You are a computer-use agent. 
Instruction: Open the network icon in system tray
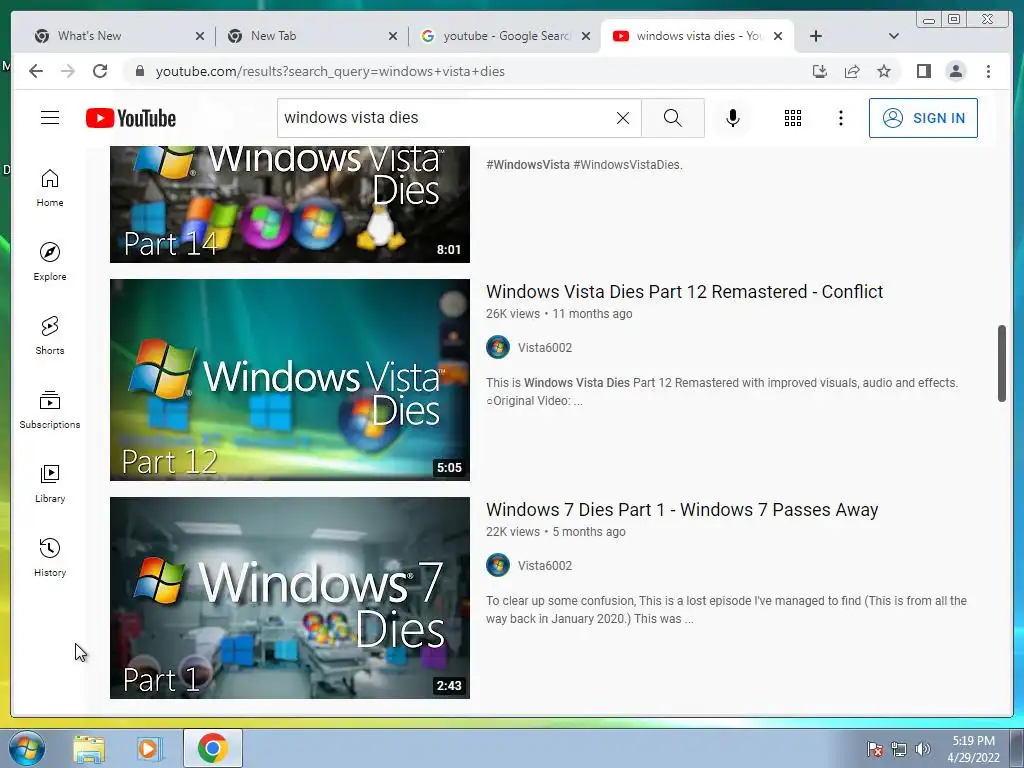click(899, 749)
